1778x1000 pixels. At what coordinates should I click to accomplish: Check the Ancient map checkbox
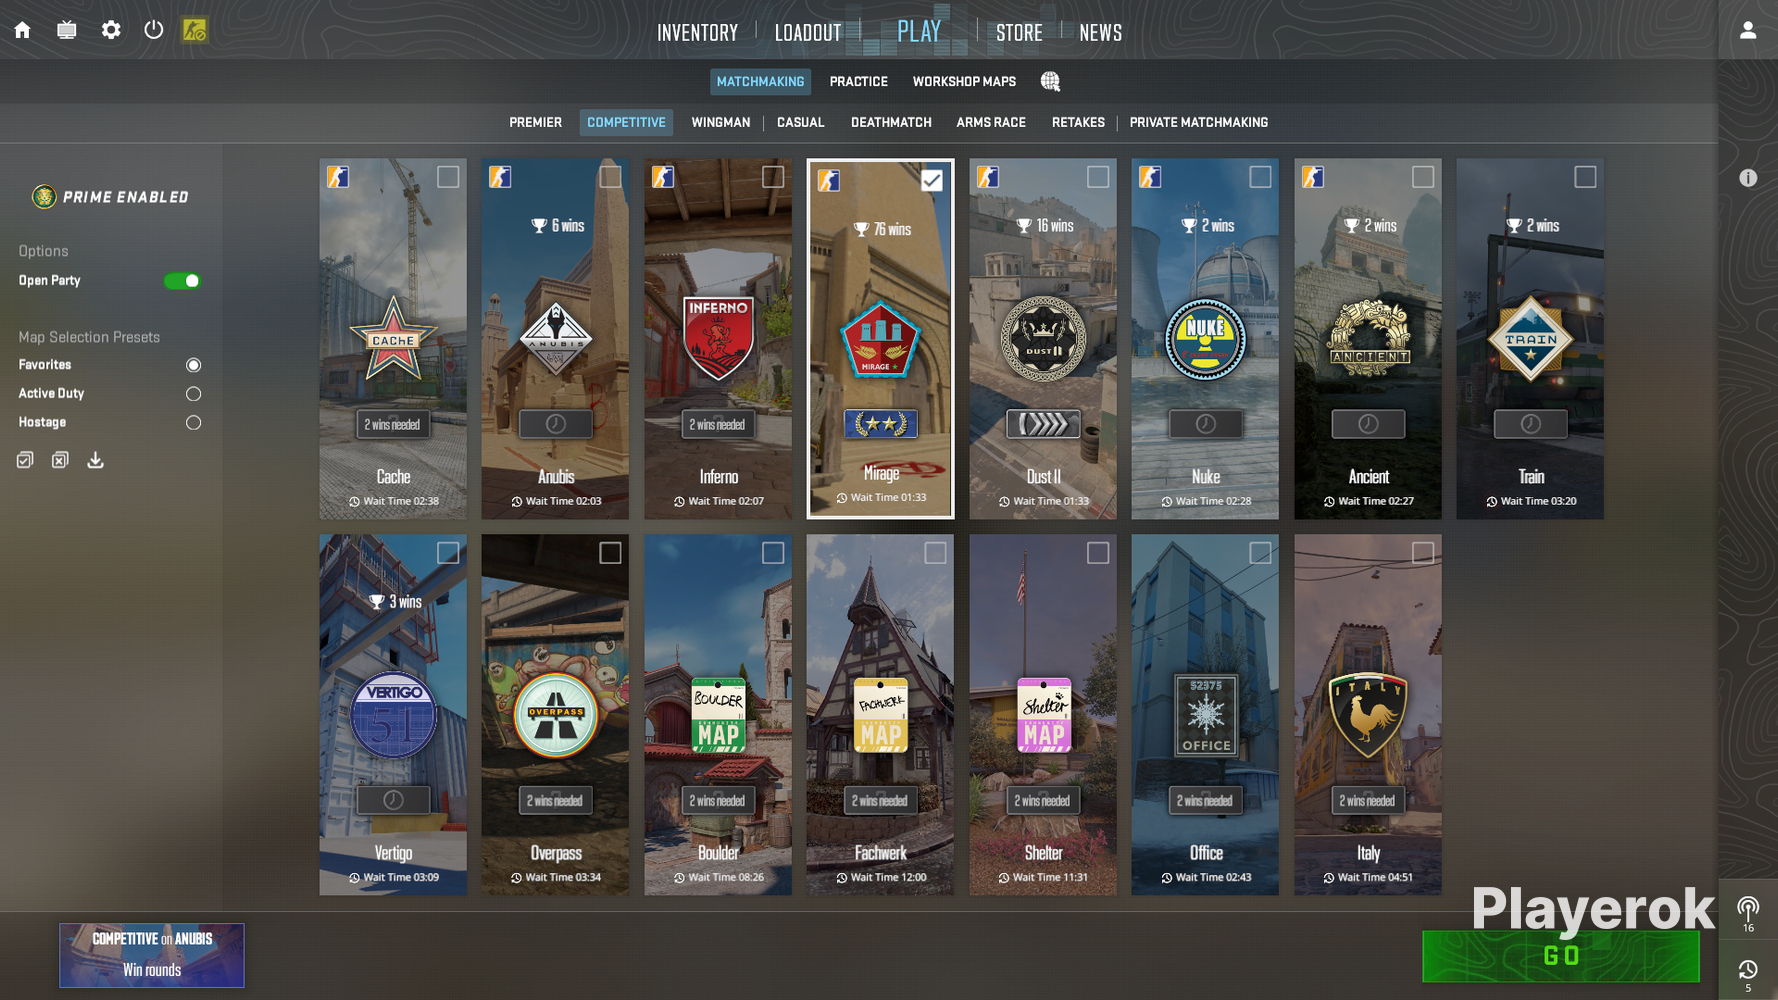pyautogui.click(x=1423, y=177)
